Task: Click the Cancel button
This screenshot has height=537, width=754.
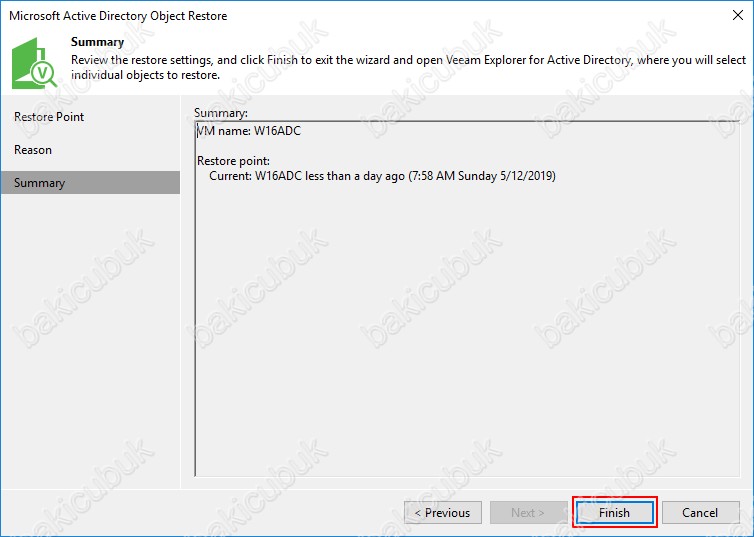Action: click(x=700, y=512)
